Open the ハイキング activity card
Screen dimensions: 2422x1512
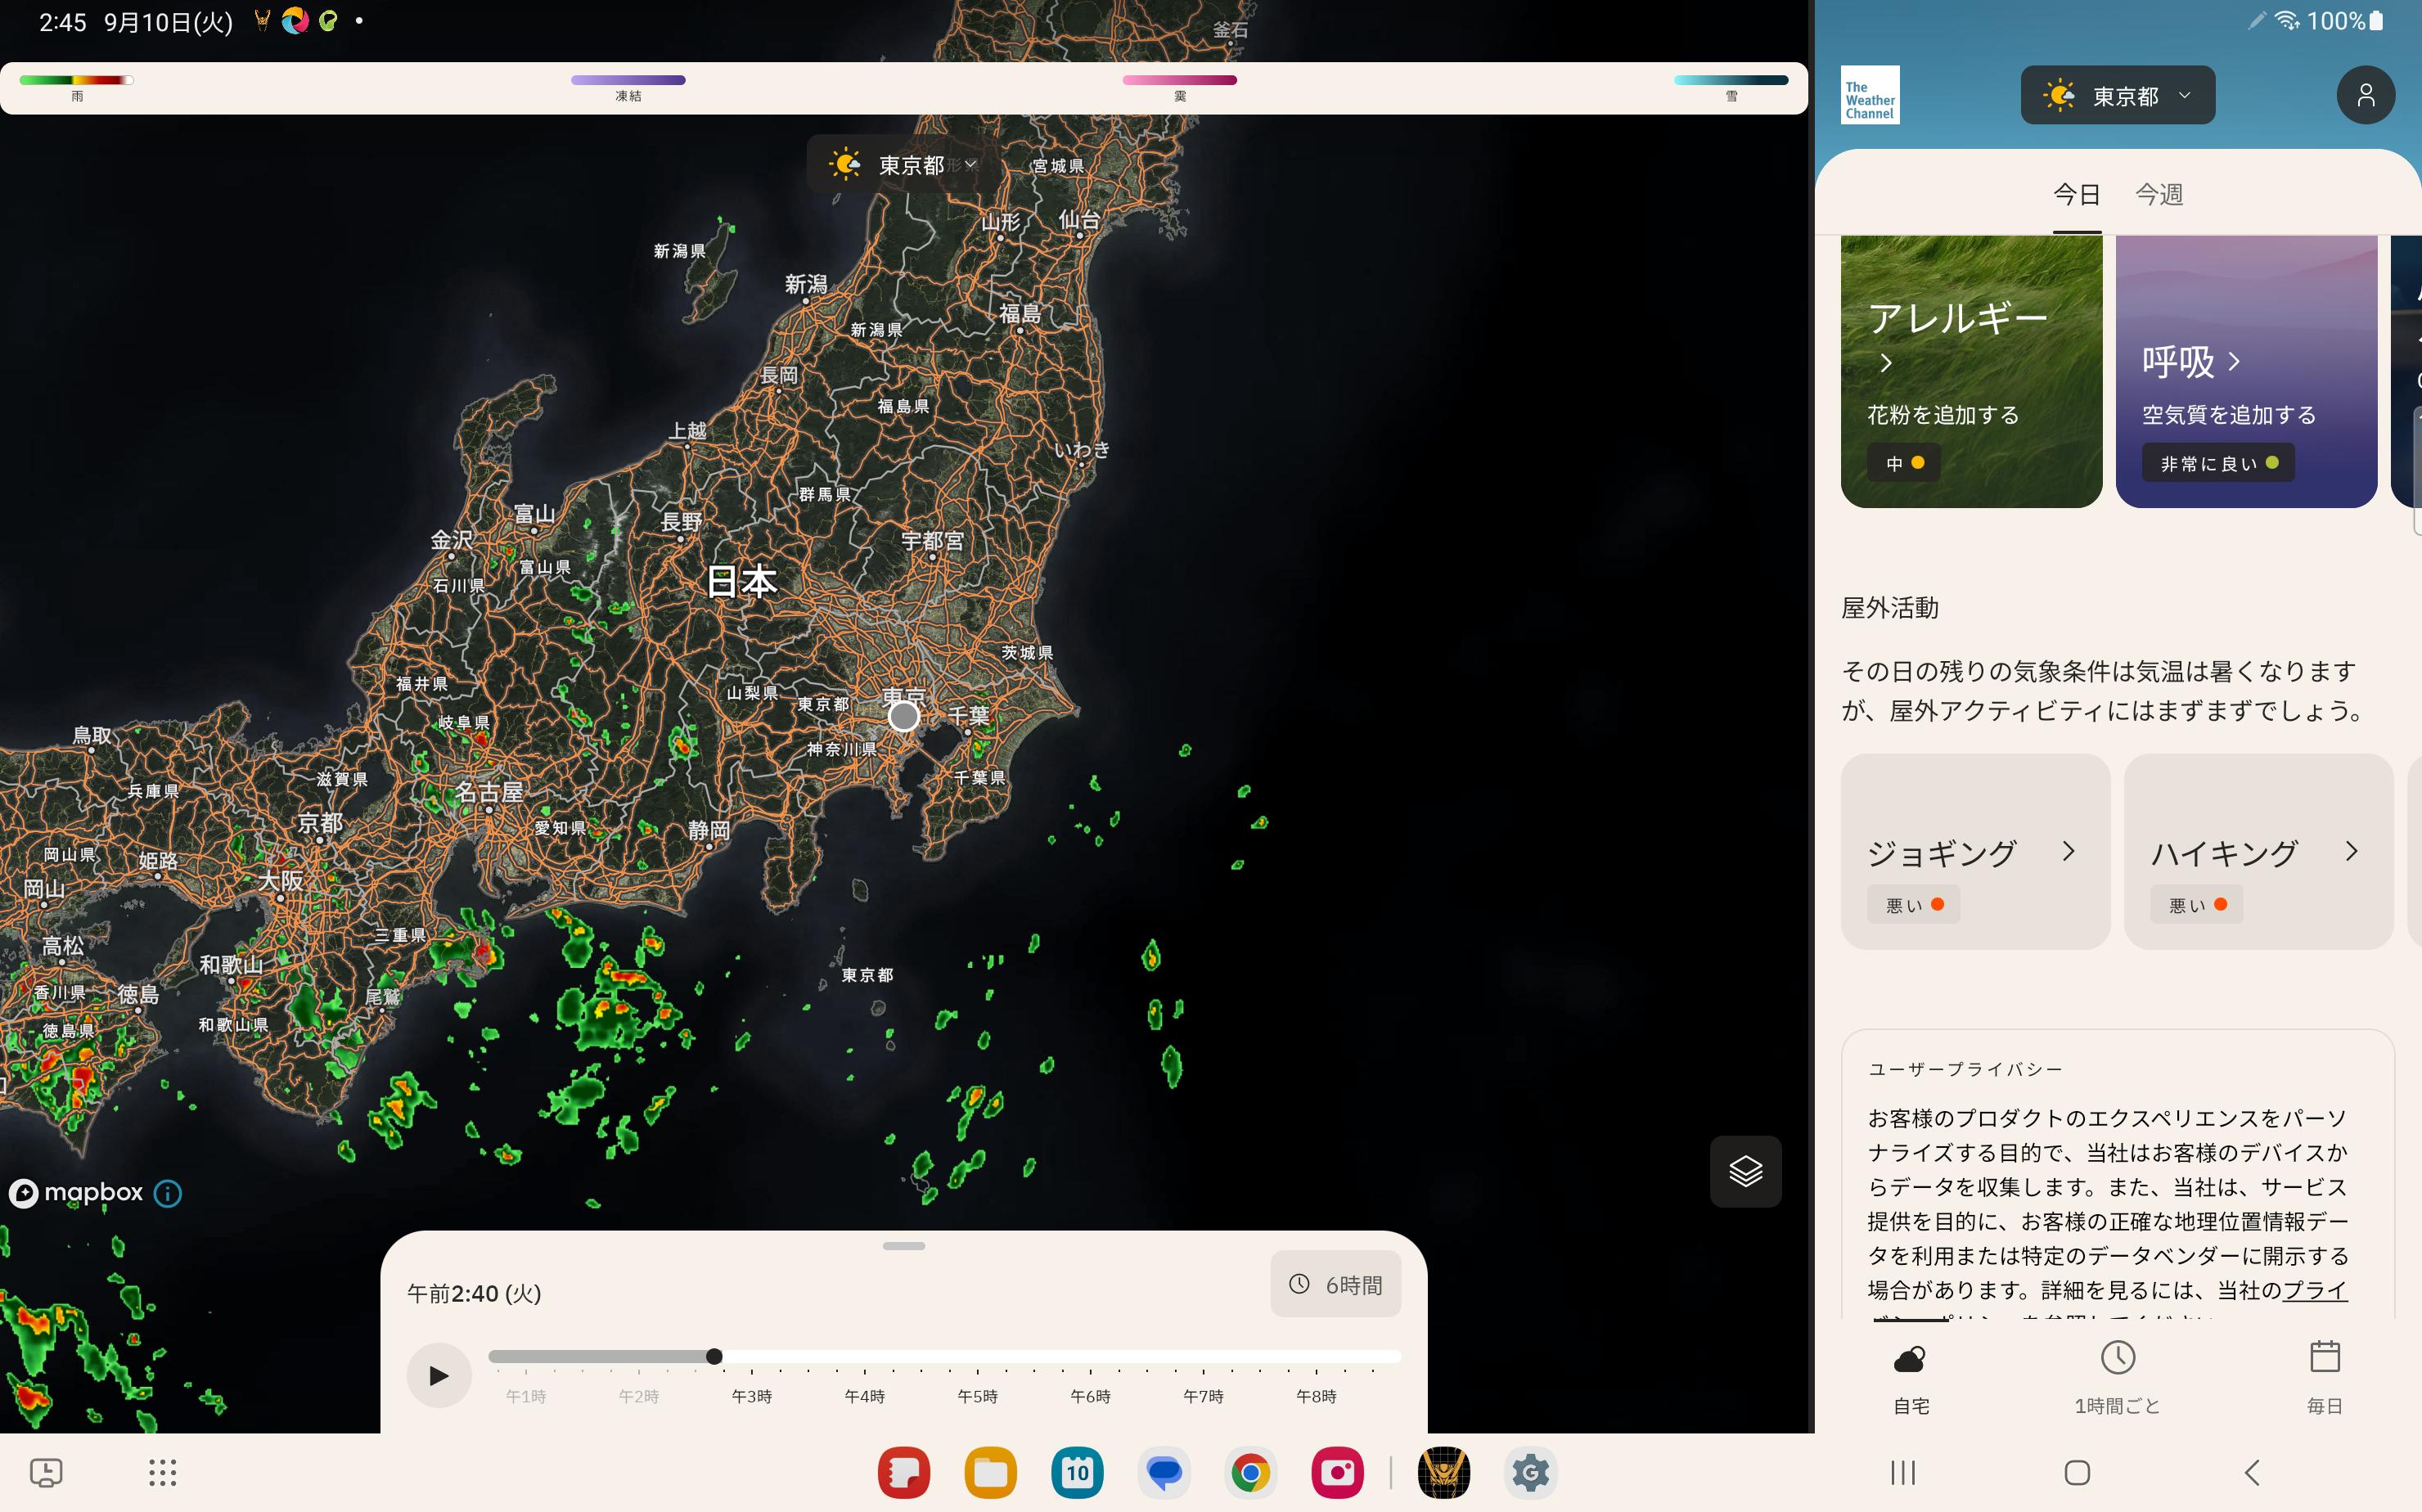click(2258, 852)
